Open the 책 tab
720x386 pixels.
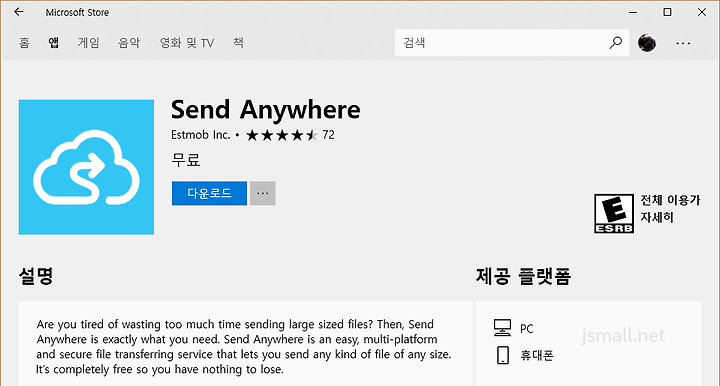tap(238, 43)
